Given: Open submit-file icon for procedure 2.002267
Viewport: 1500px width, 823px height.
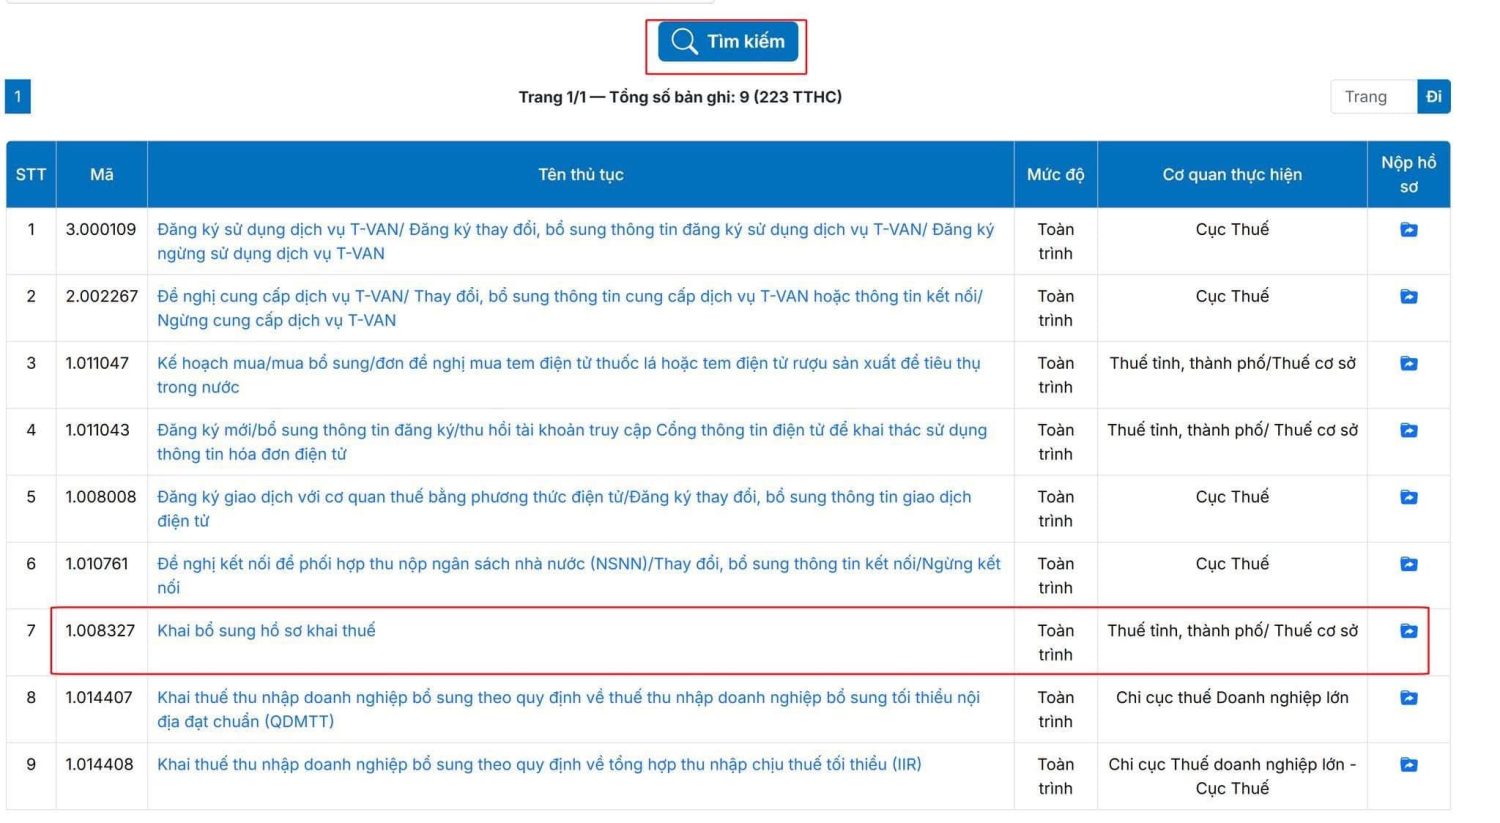Looking at the screenshot, I should 1408,297.
